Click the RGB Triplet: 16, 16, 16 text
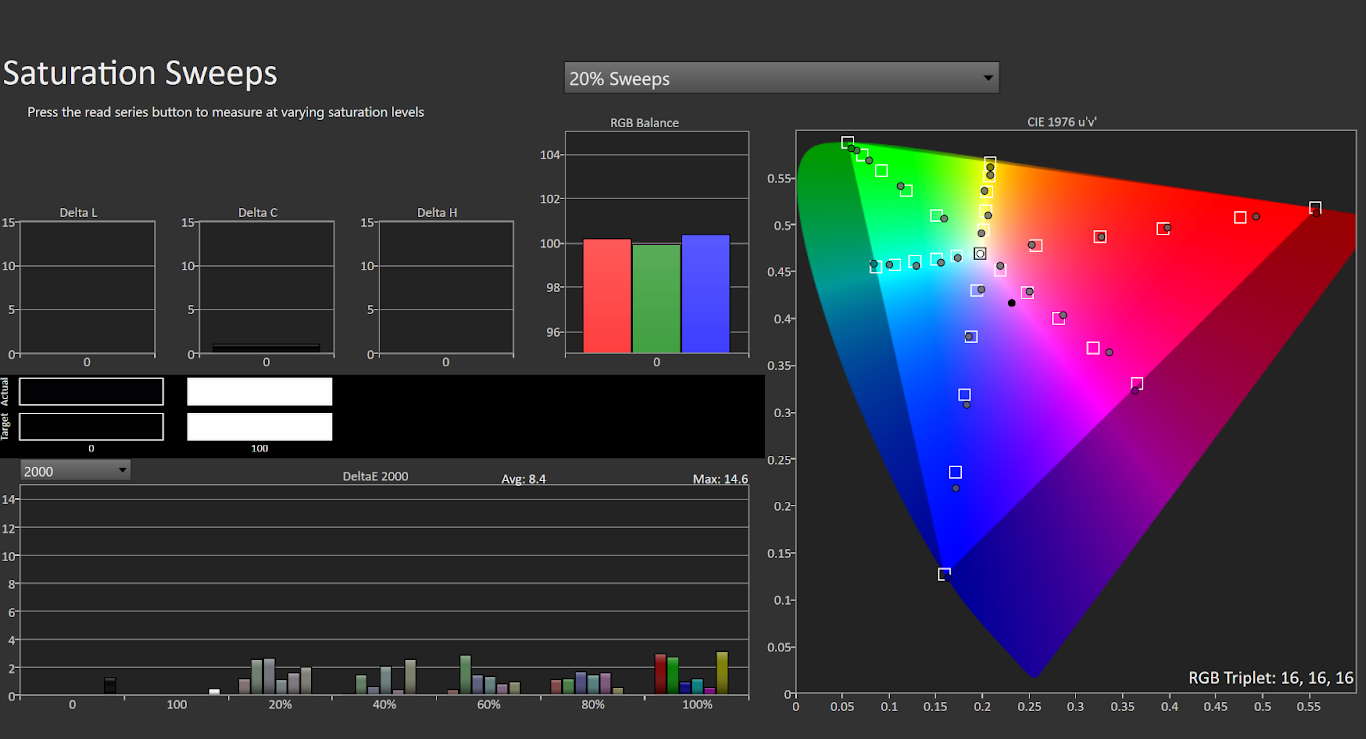 click(1271, 678)
